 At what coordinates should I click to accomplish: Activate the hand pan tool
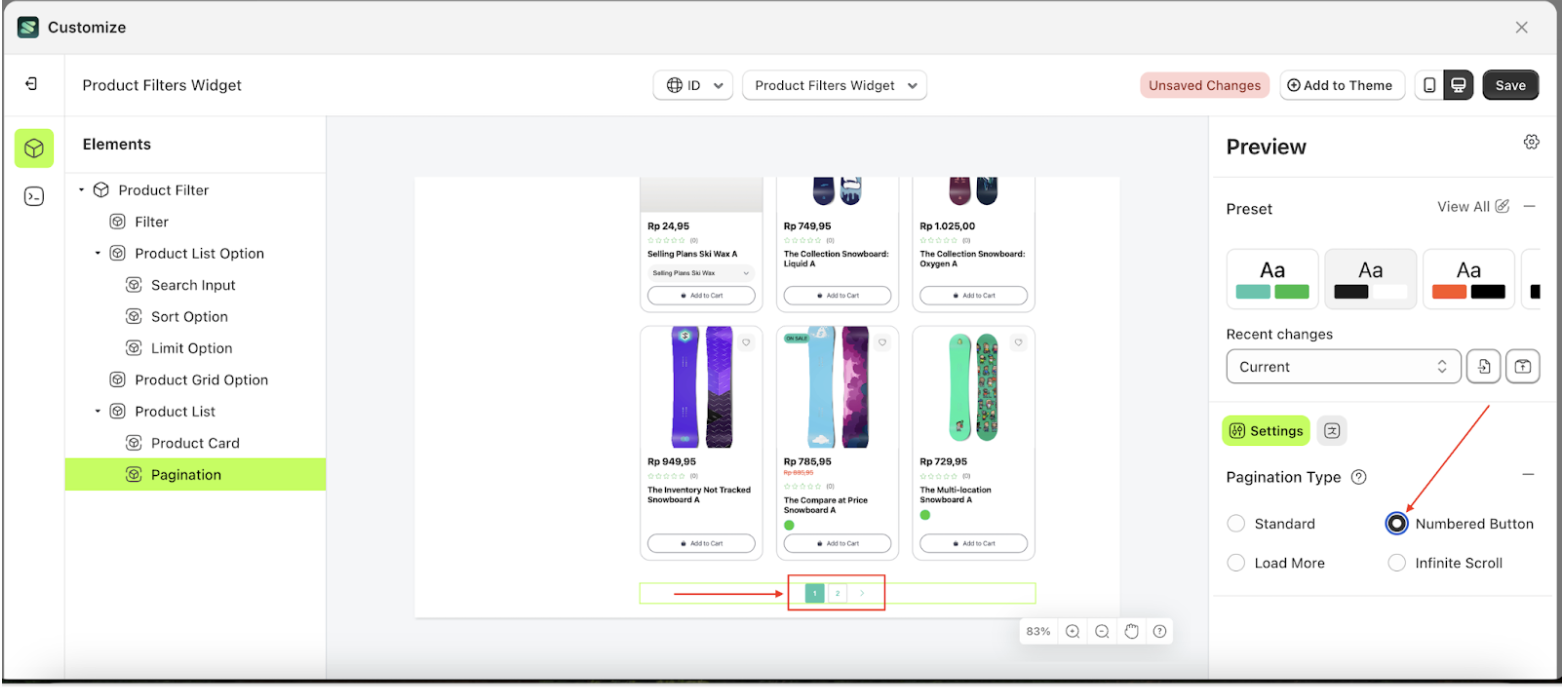coord(1131,631)
